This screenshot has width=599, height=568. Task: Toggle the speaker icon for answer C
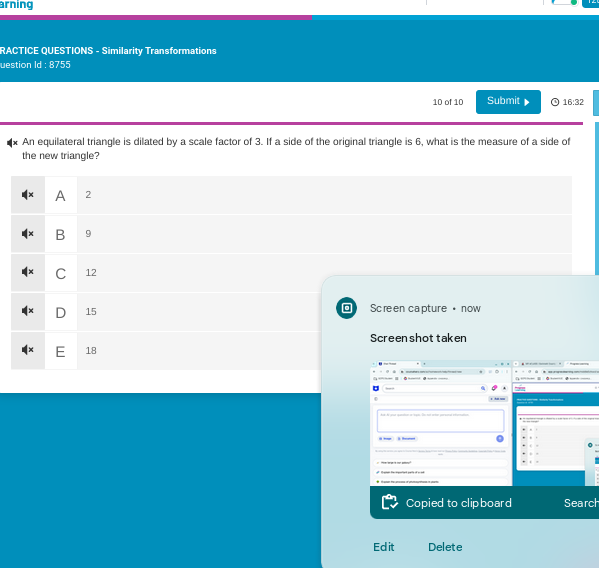point(28,272)
